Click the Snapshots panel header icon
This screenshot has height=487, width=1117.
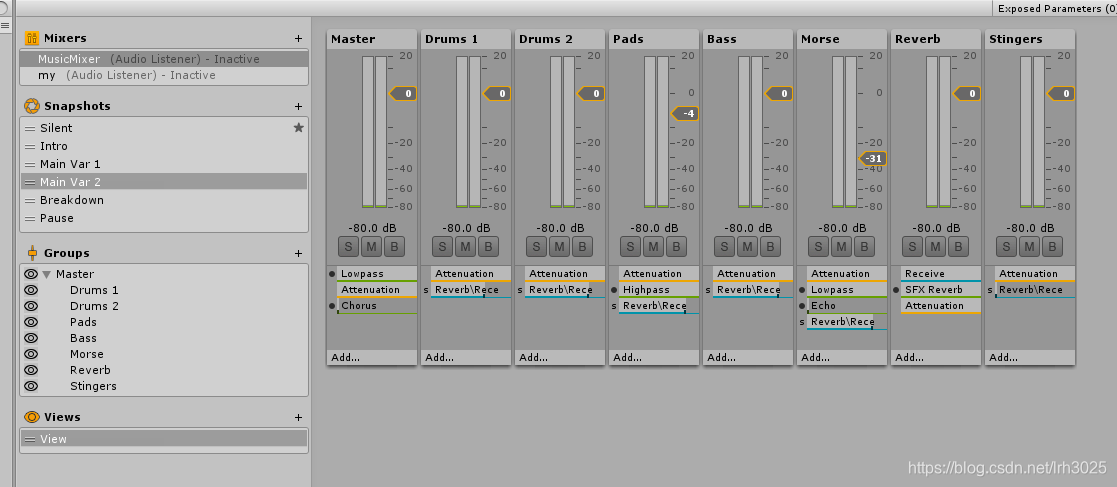[x=31, y=106]
